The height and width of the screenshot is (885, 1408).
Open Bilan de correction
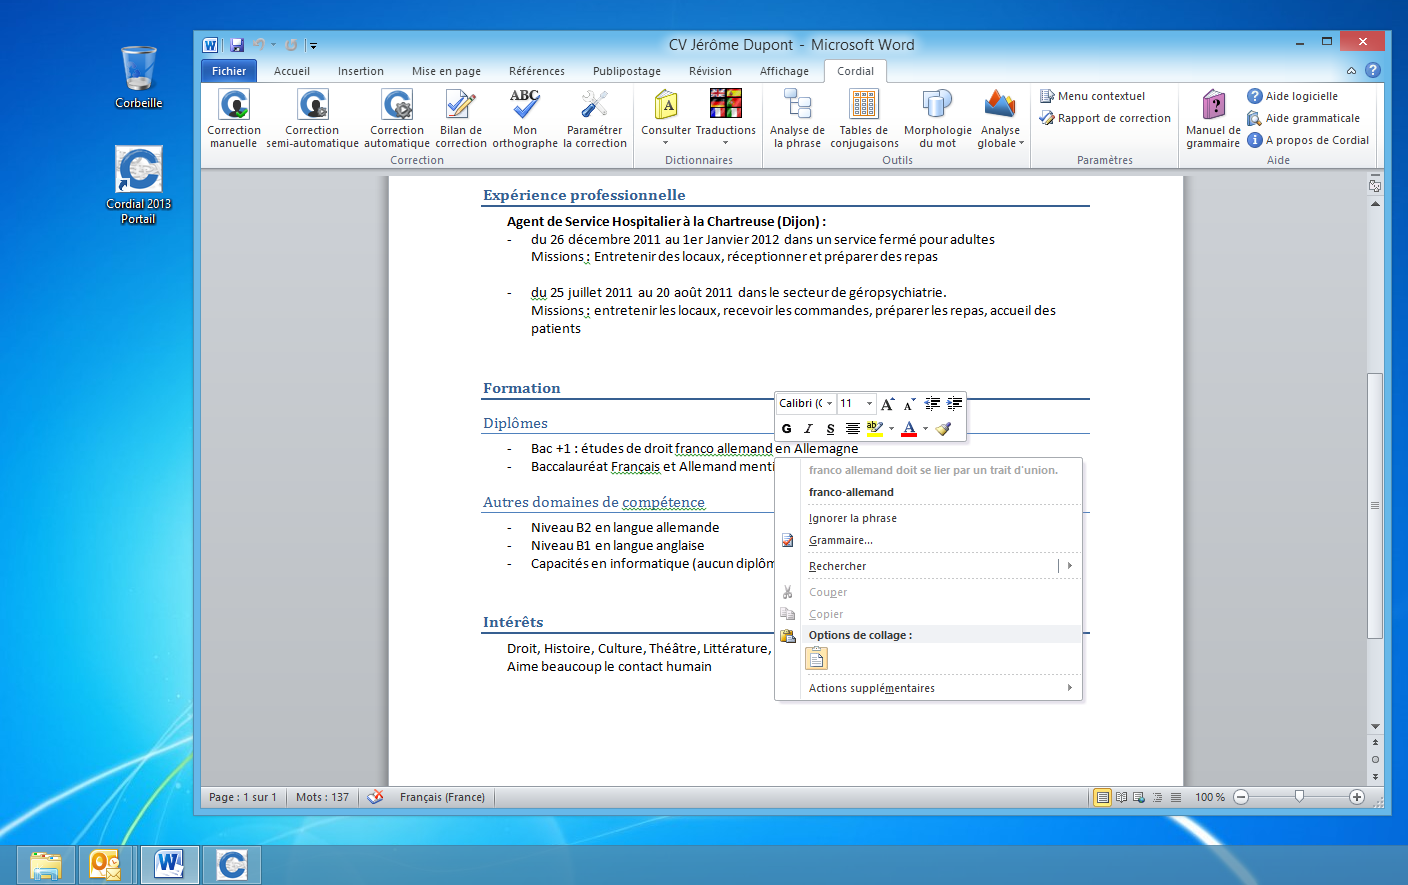click(x=461, y=119)
